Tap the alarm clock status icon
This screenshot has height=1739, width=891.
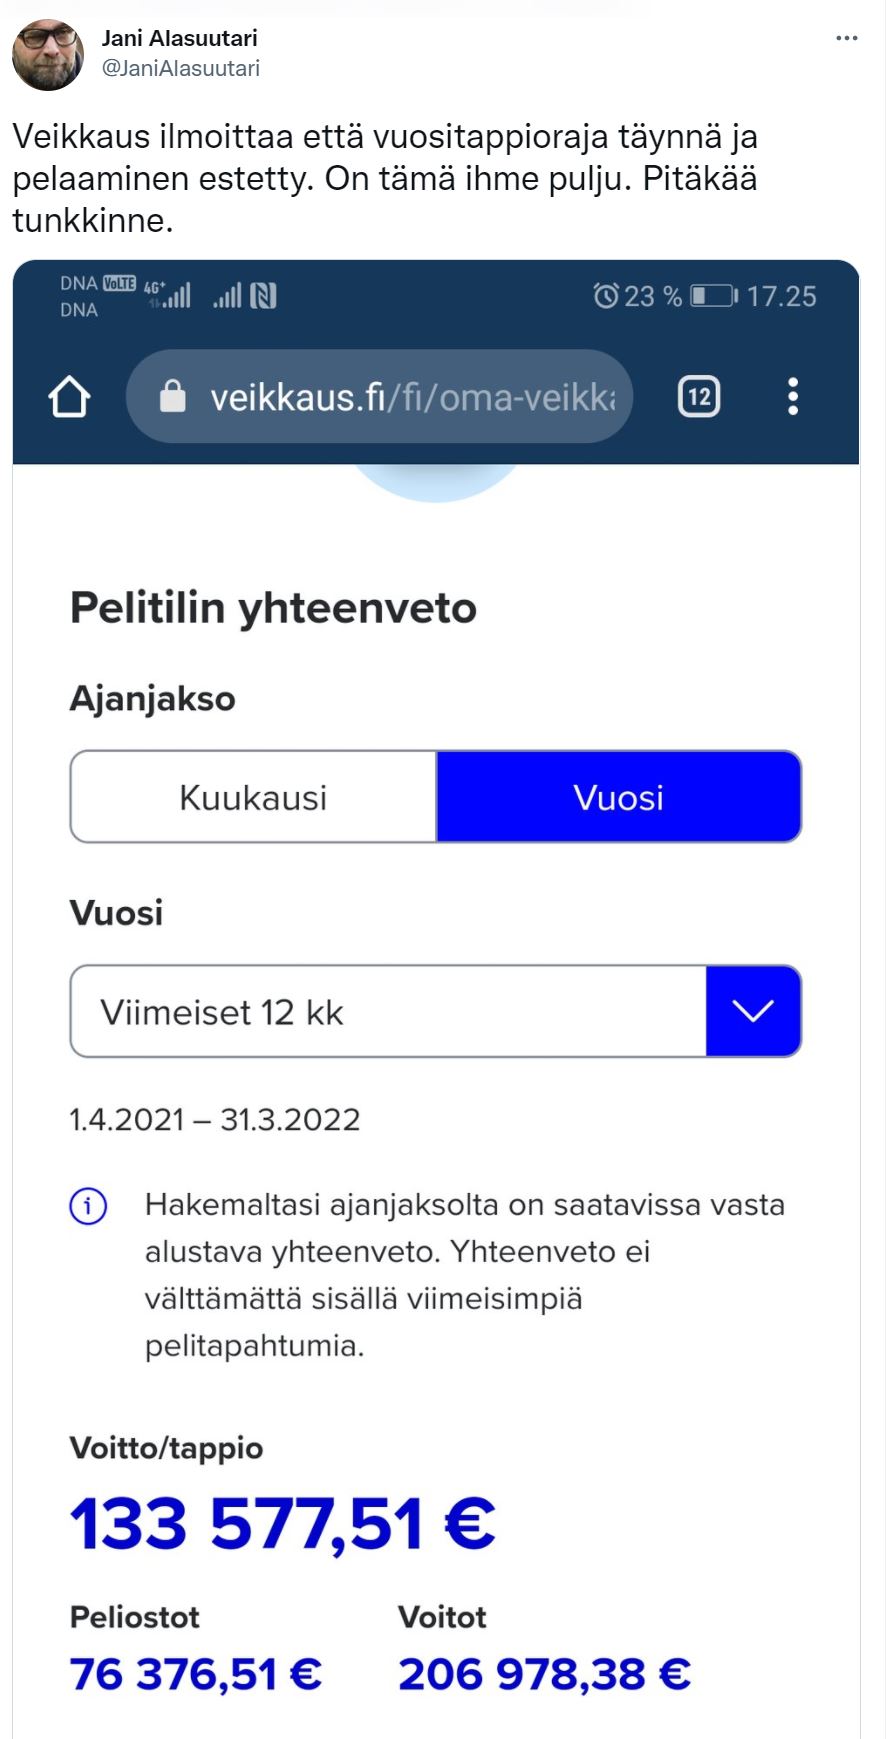tap(605, 296)
